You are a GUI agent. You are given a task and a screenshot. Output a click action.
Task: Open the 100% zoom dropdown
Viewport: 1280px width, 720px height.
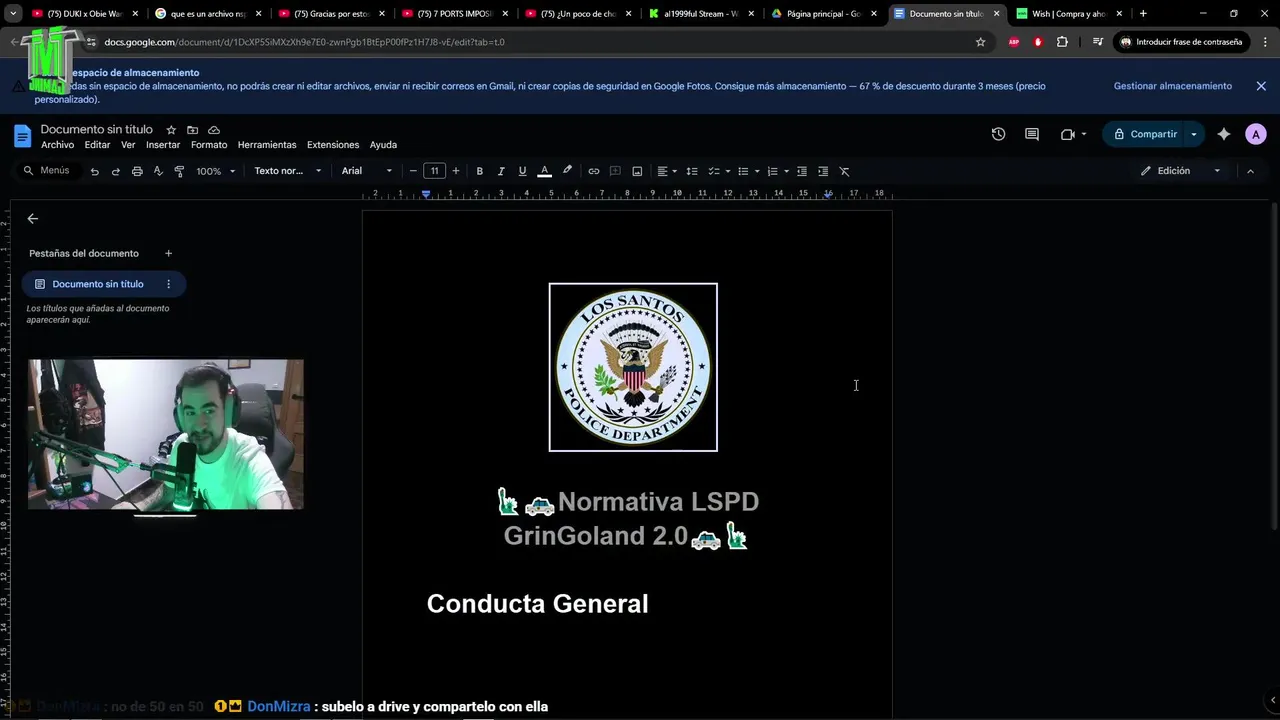pos(215,171)
